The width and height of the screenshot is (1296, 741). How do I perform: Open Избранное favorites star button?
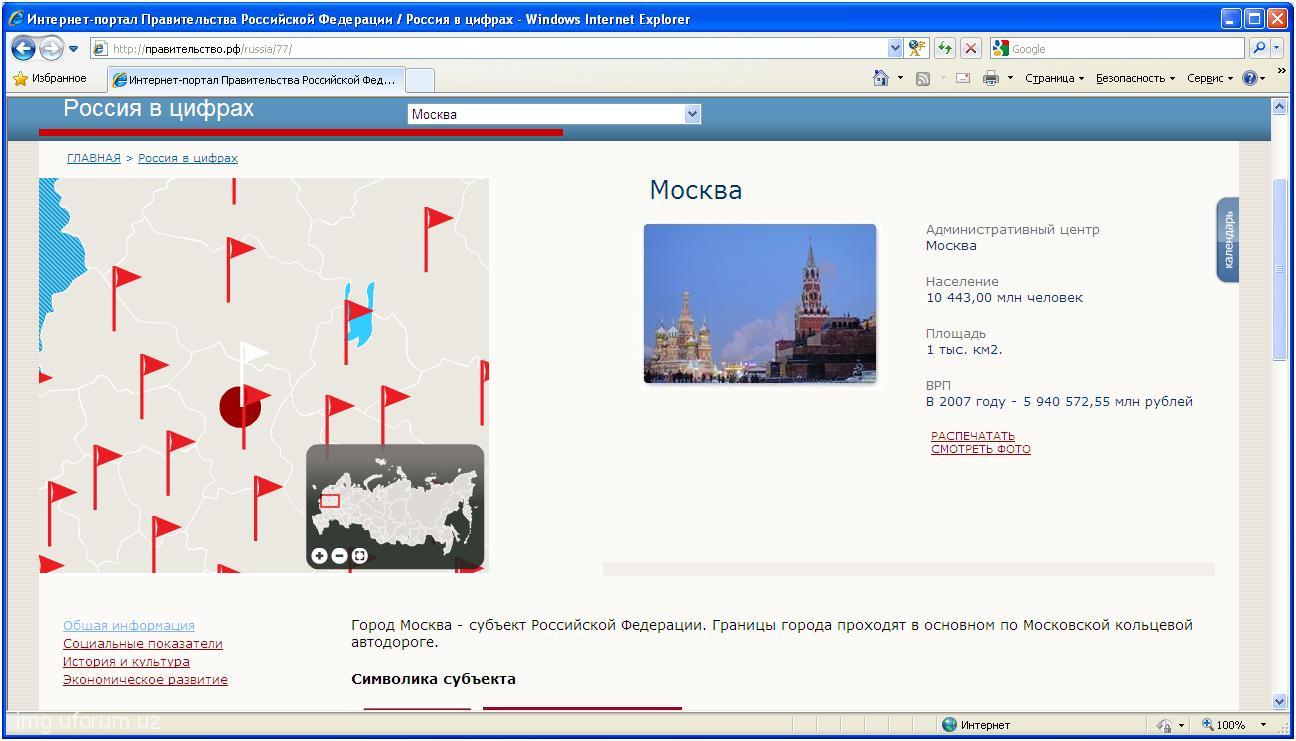point(50,78)
